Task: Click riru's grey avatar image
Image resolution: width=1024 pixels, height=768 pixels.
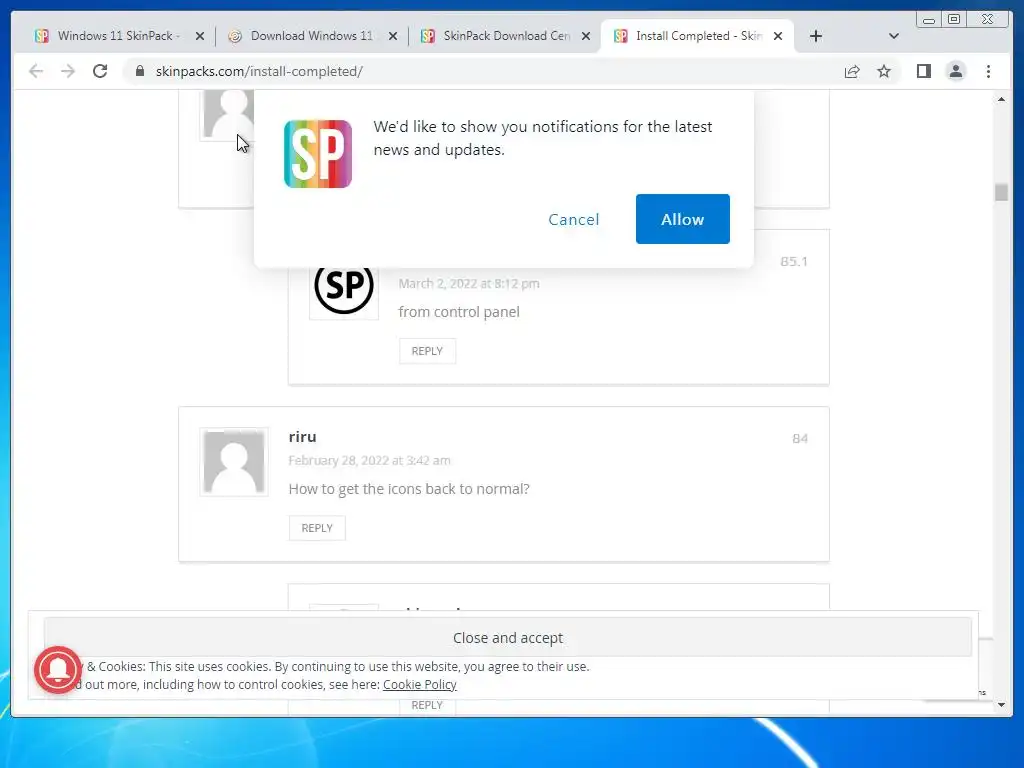Action: tap(234, 462)
